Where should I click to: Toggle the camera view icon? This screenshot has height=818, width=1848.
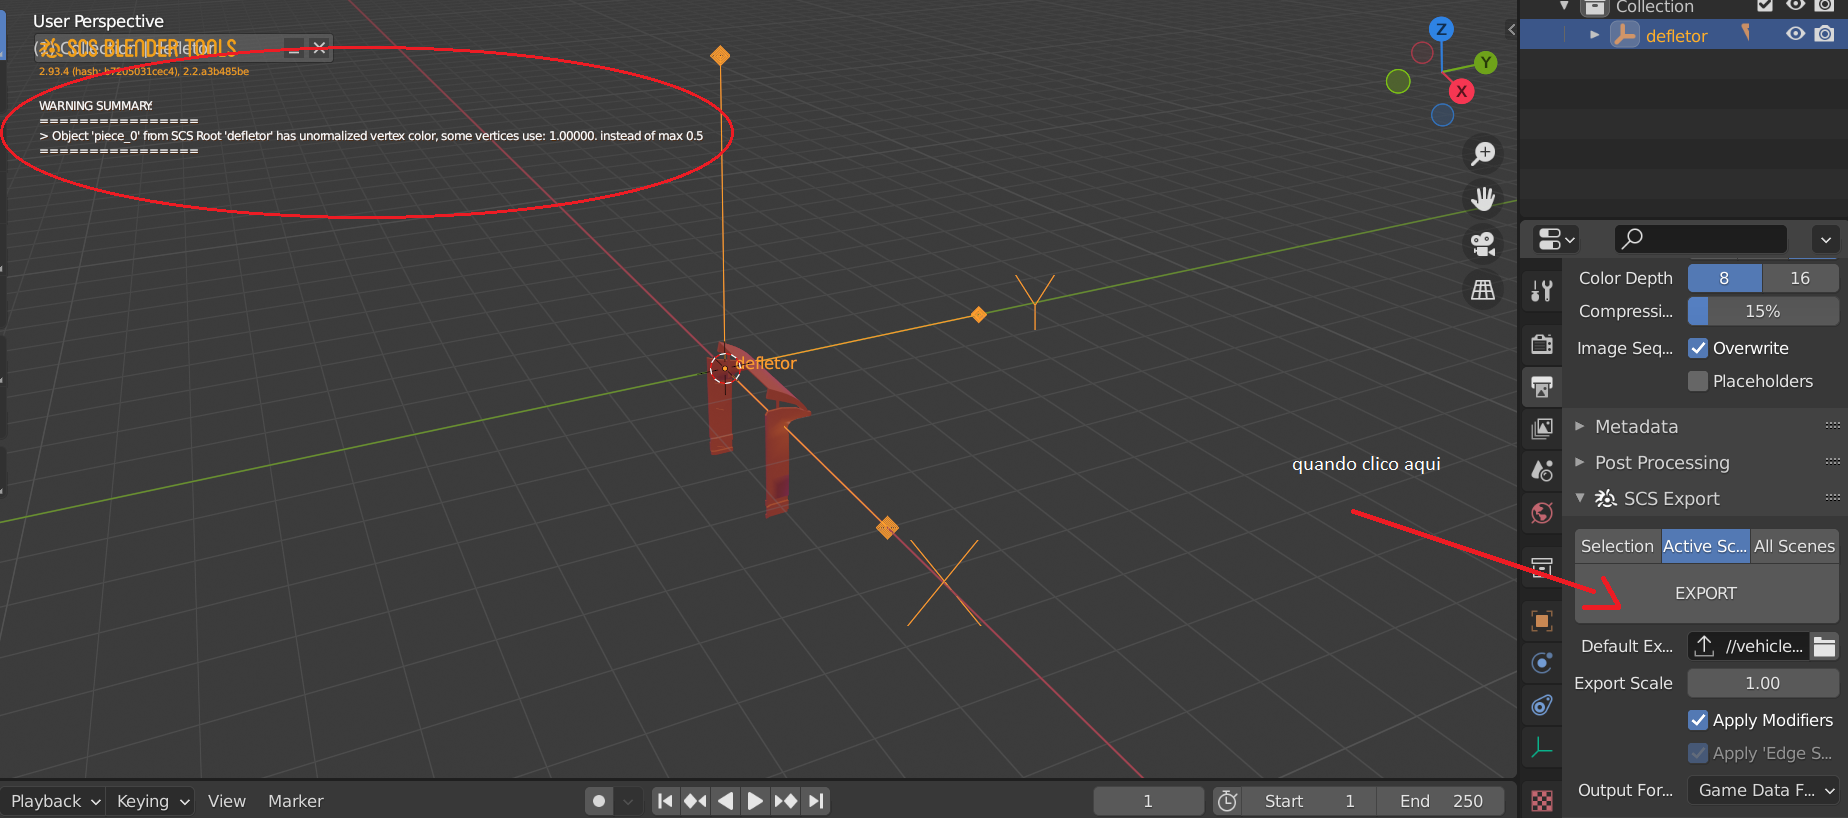coord(1483,244)
